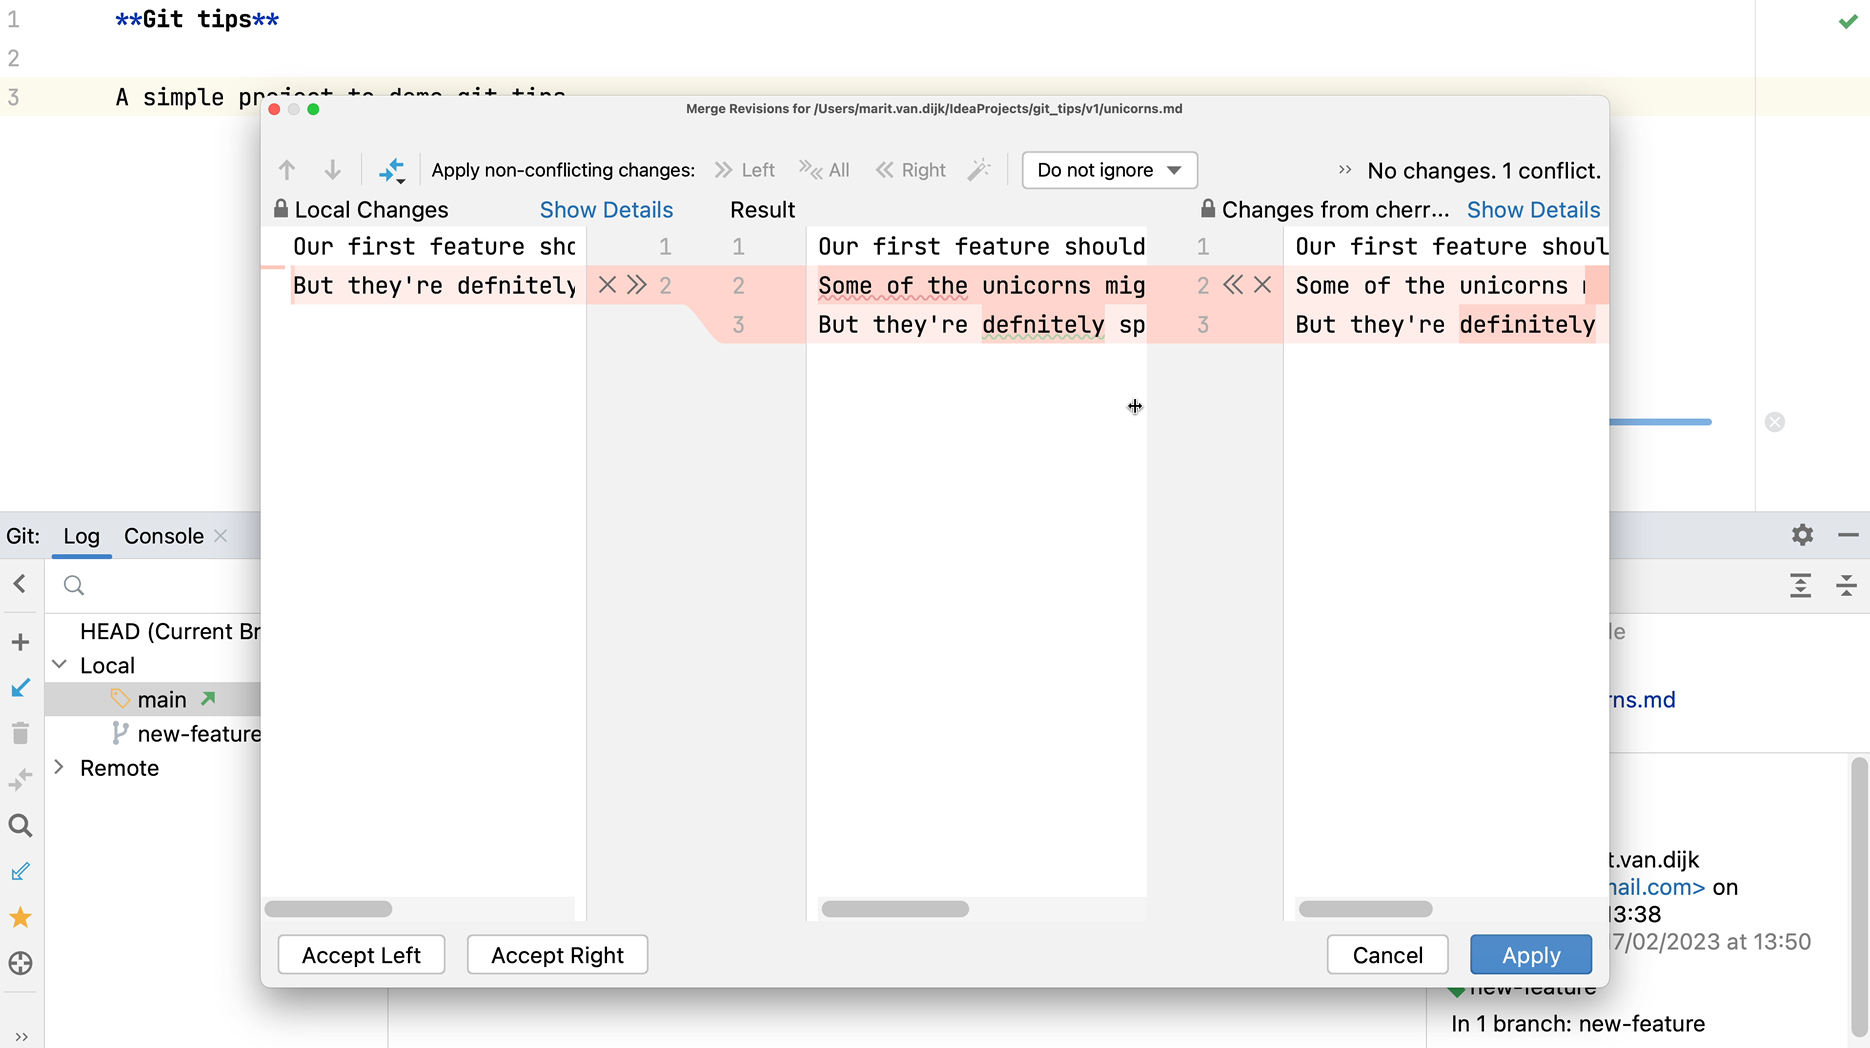This screenshot has width=1870, height=1048.
Task: Open Git log settings with gear icon
Action: (1803, 535)
